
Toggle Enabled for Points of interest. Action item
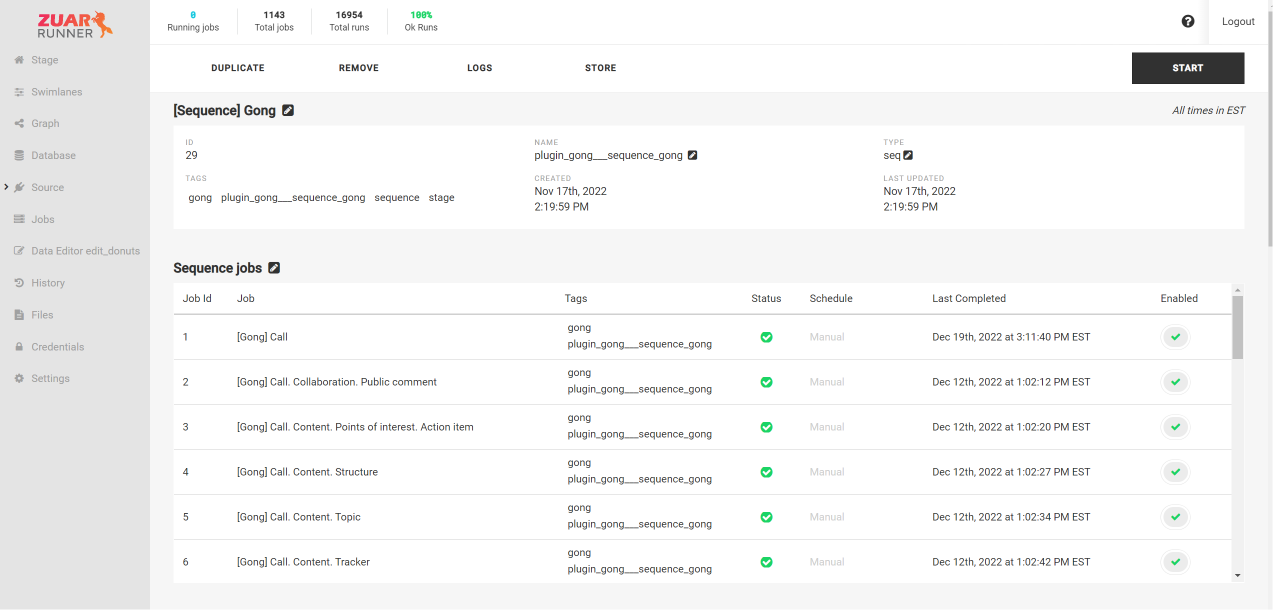1176,427
